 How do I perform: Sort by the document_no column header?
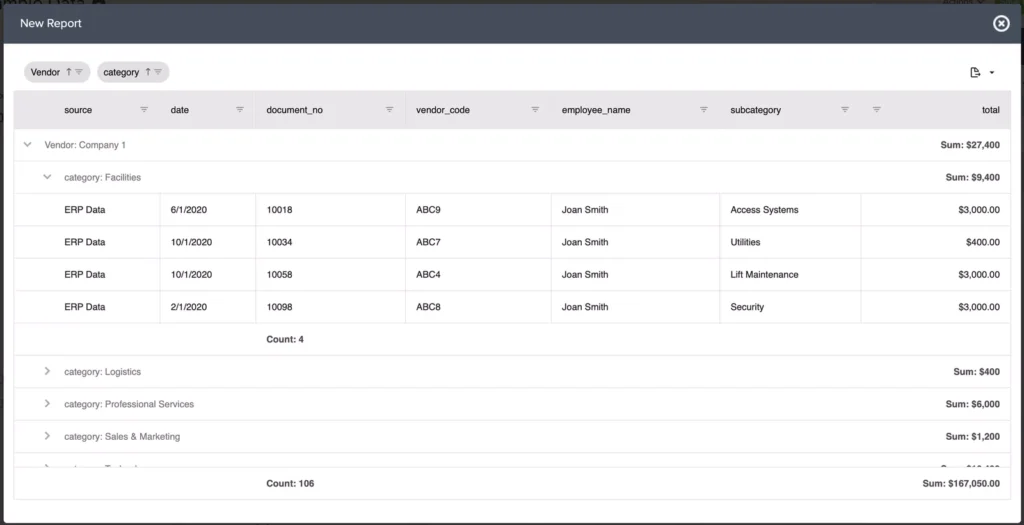(294, 110)
